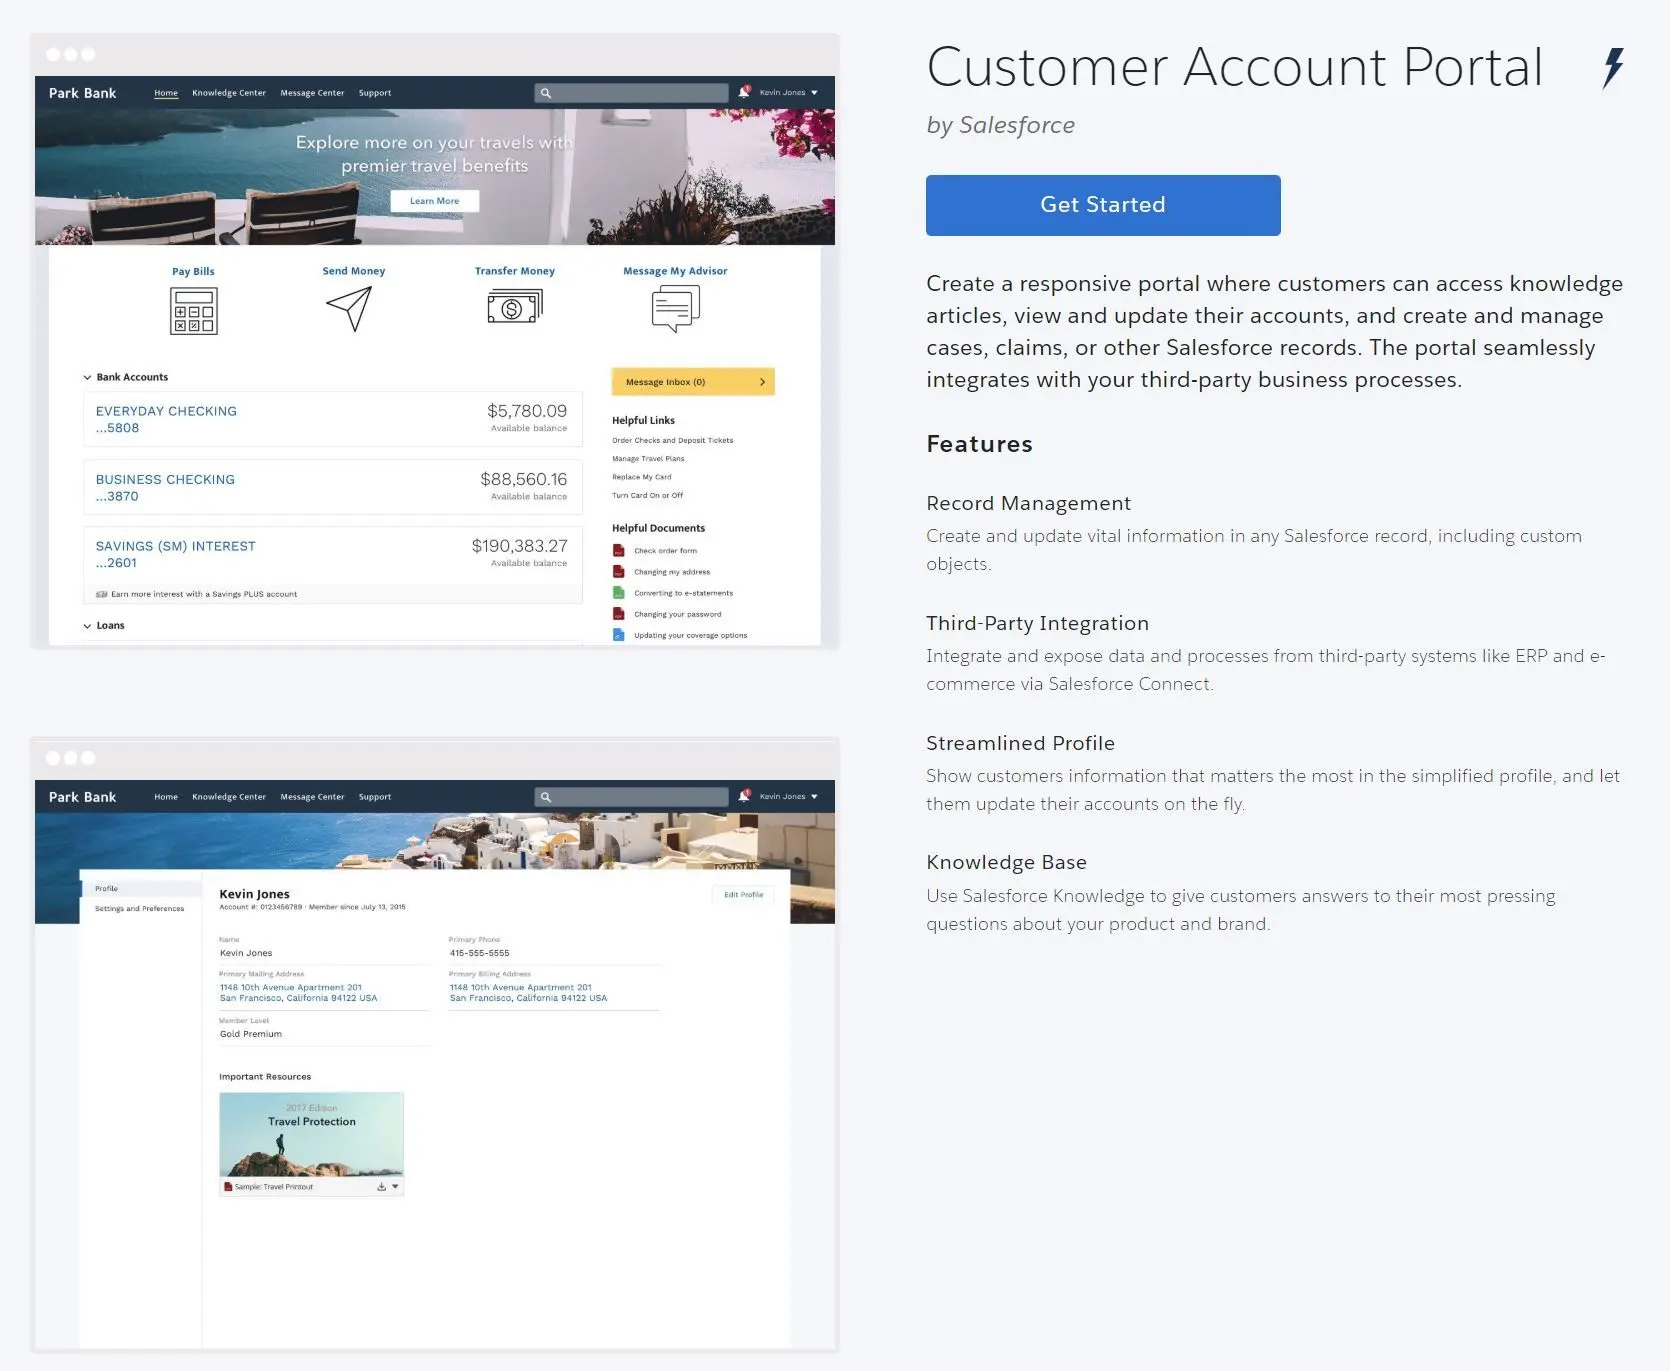Click the Converting to e-statements document icon

click(x=618, y=593)
